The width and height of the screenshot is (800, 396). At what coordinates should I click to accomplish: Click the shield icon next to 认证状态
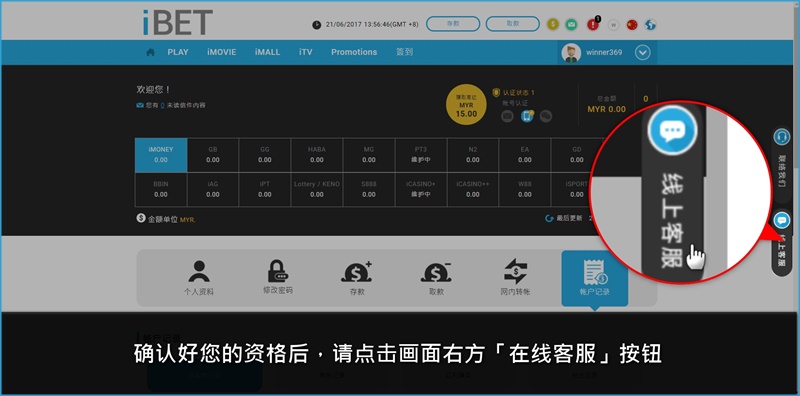[495, 92]
